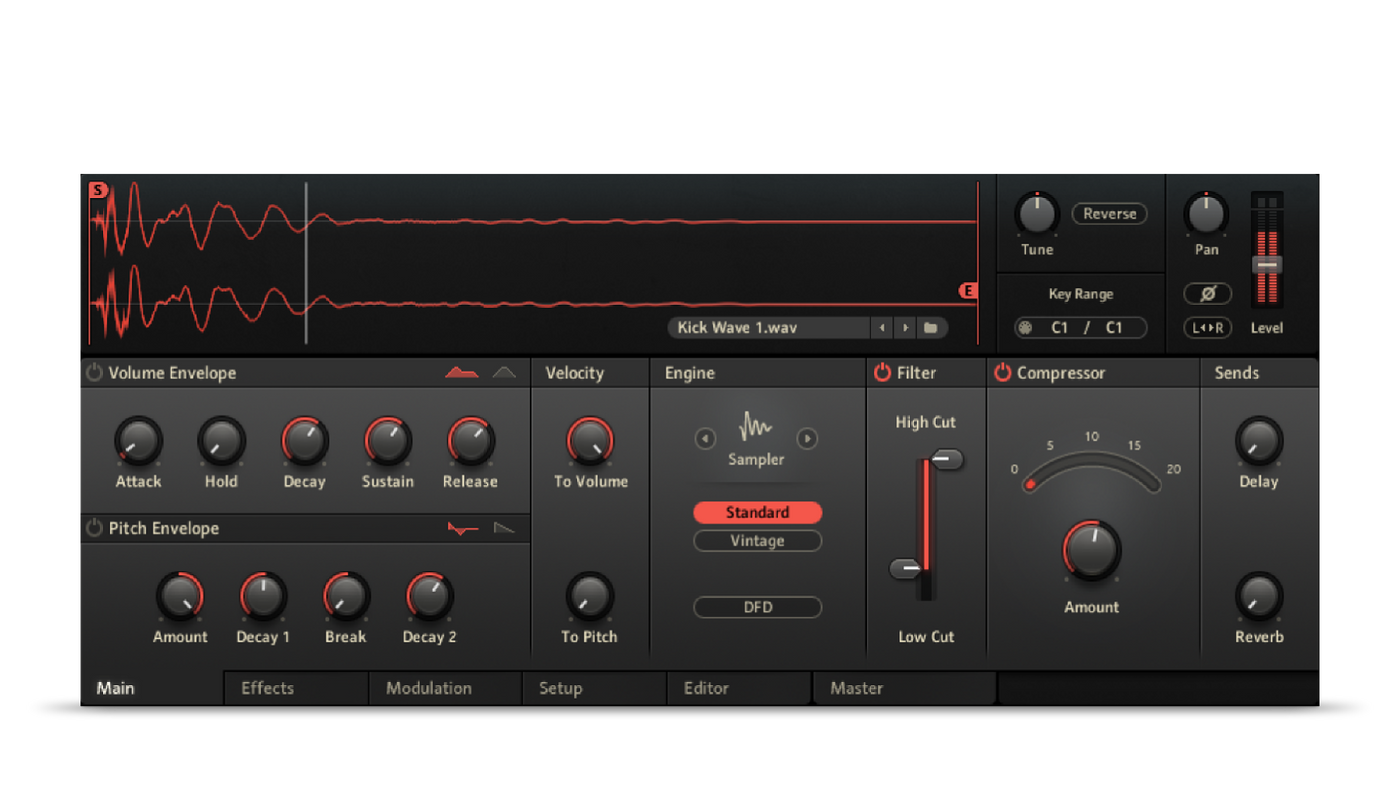Screen dimensions: 1400x798
Task: Toggle the L/R channel swap button
Action: (1207, 328)
